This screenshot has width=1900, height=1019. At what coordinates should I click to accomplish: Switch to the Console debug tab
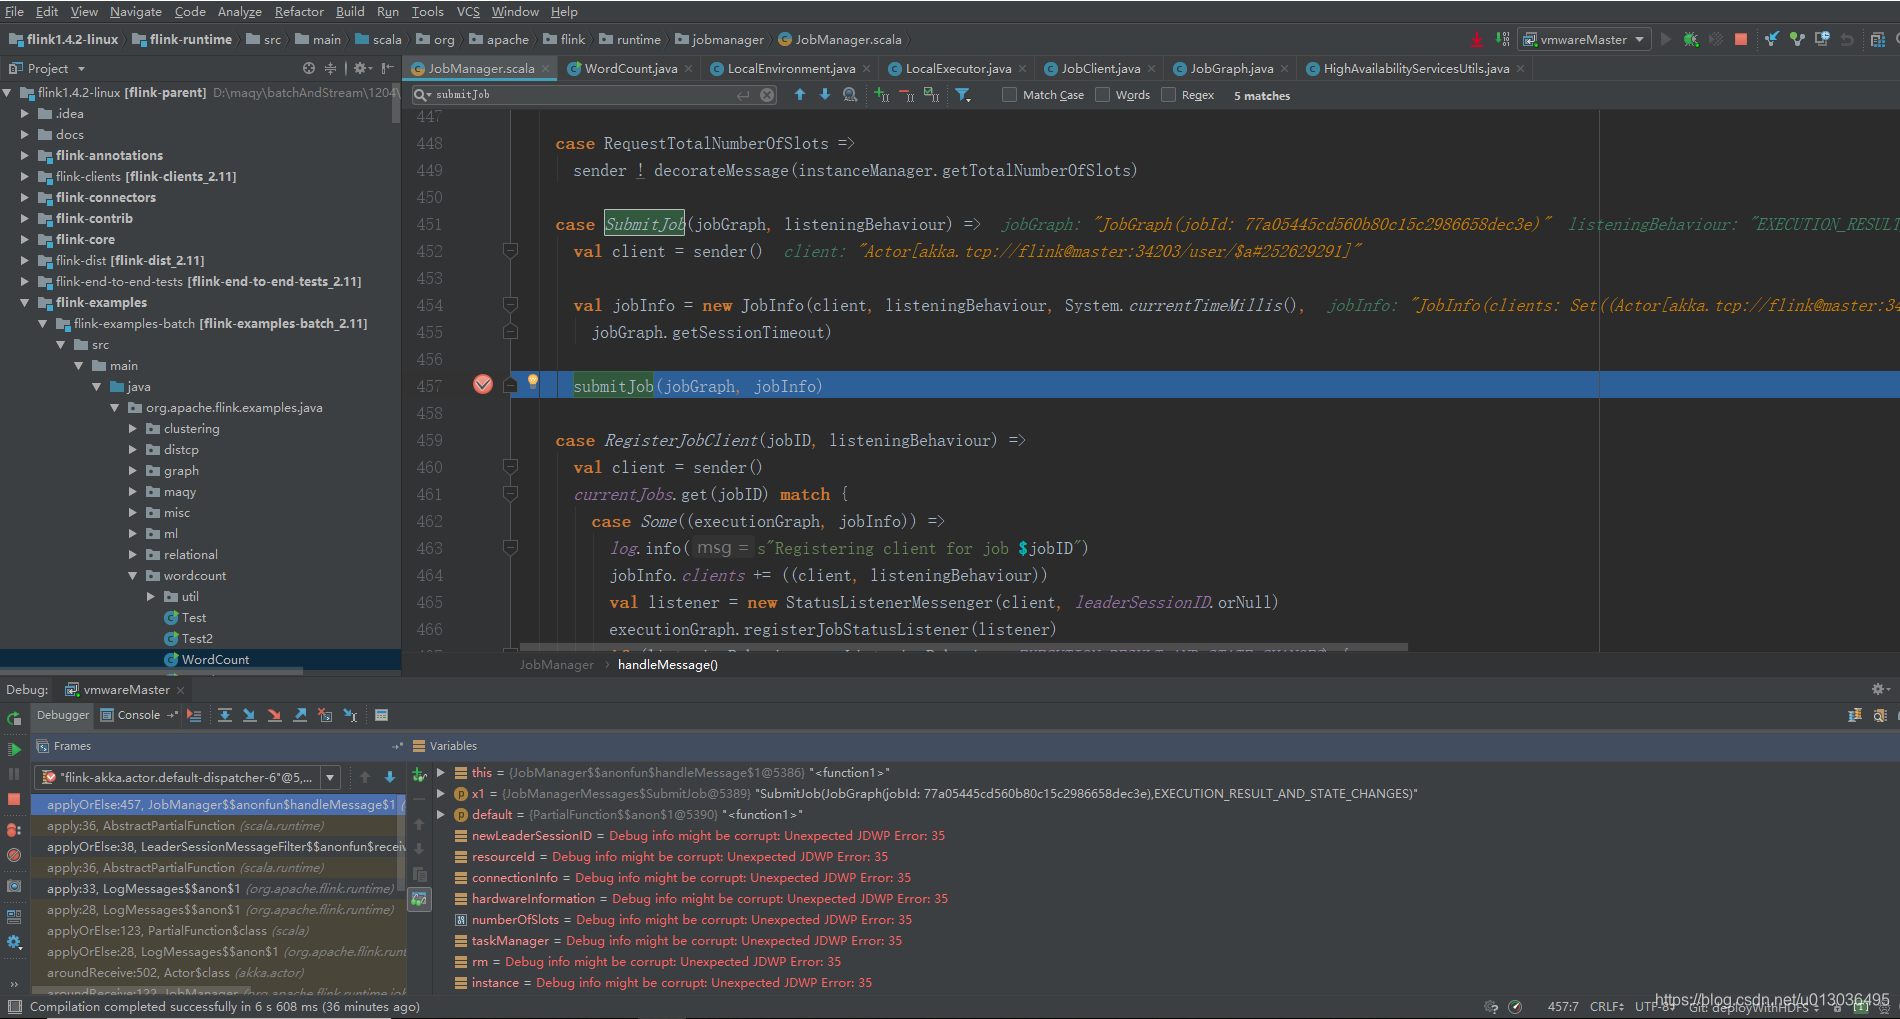coord(139,714)
